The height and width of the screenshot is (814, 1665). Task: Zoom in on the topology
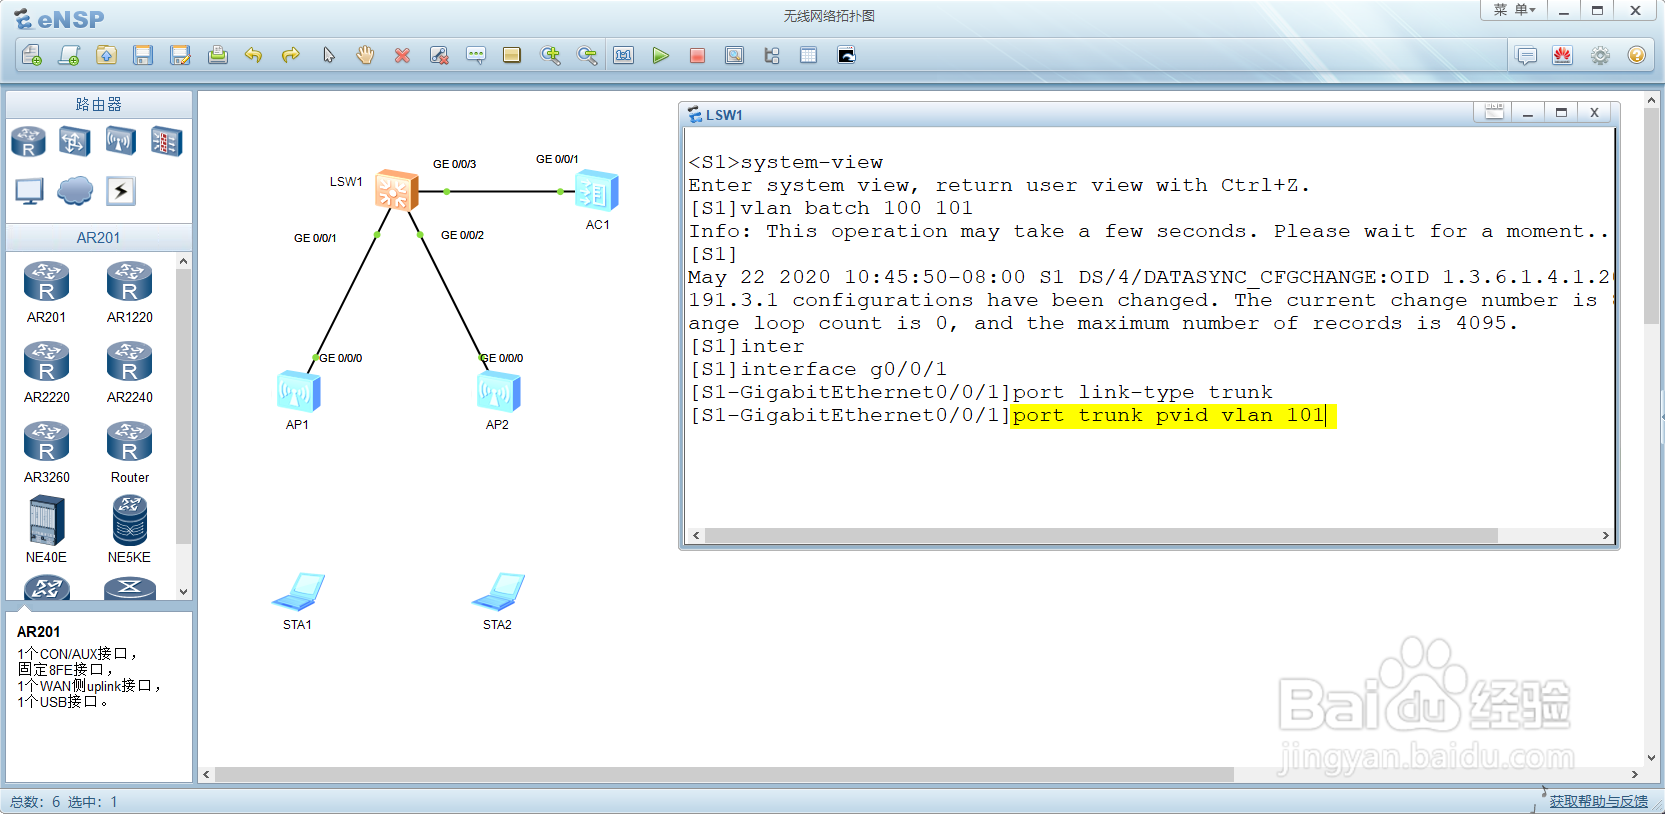tap(550, 55)
